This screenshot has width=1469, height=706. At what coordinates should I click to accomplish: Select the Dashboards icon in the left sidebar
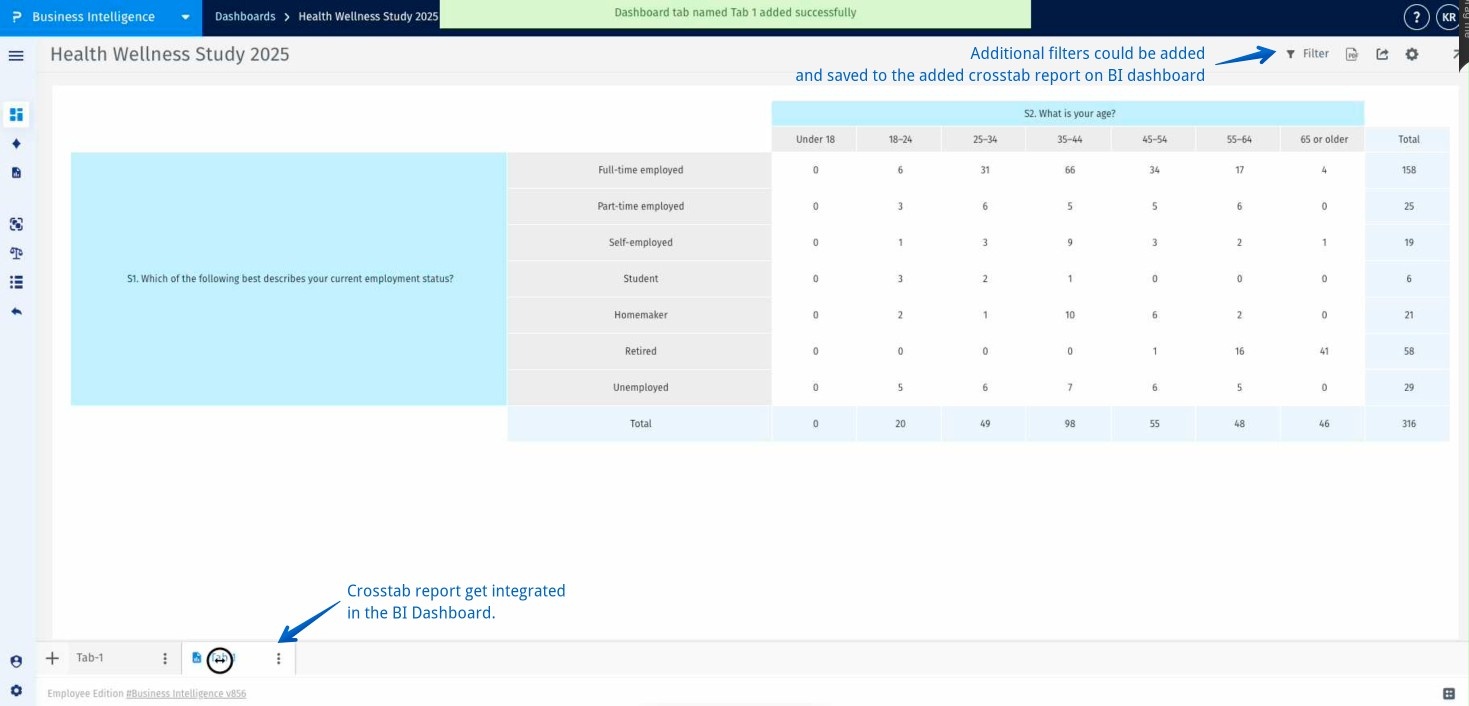tap(15, 114)
